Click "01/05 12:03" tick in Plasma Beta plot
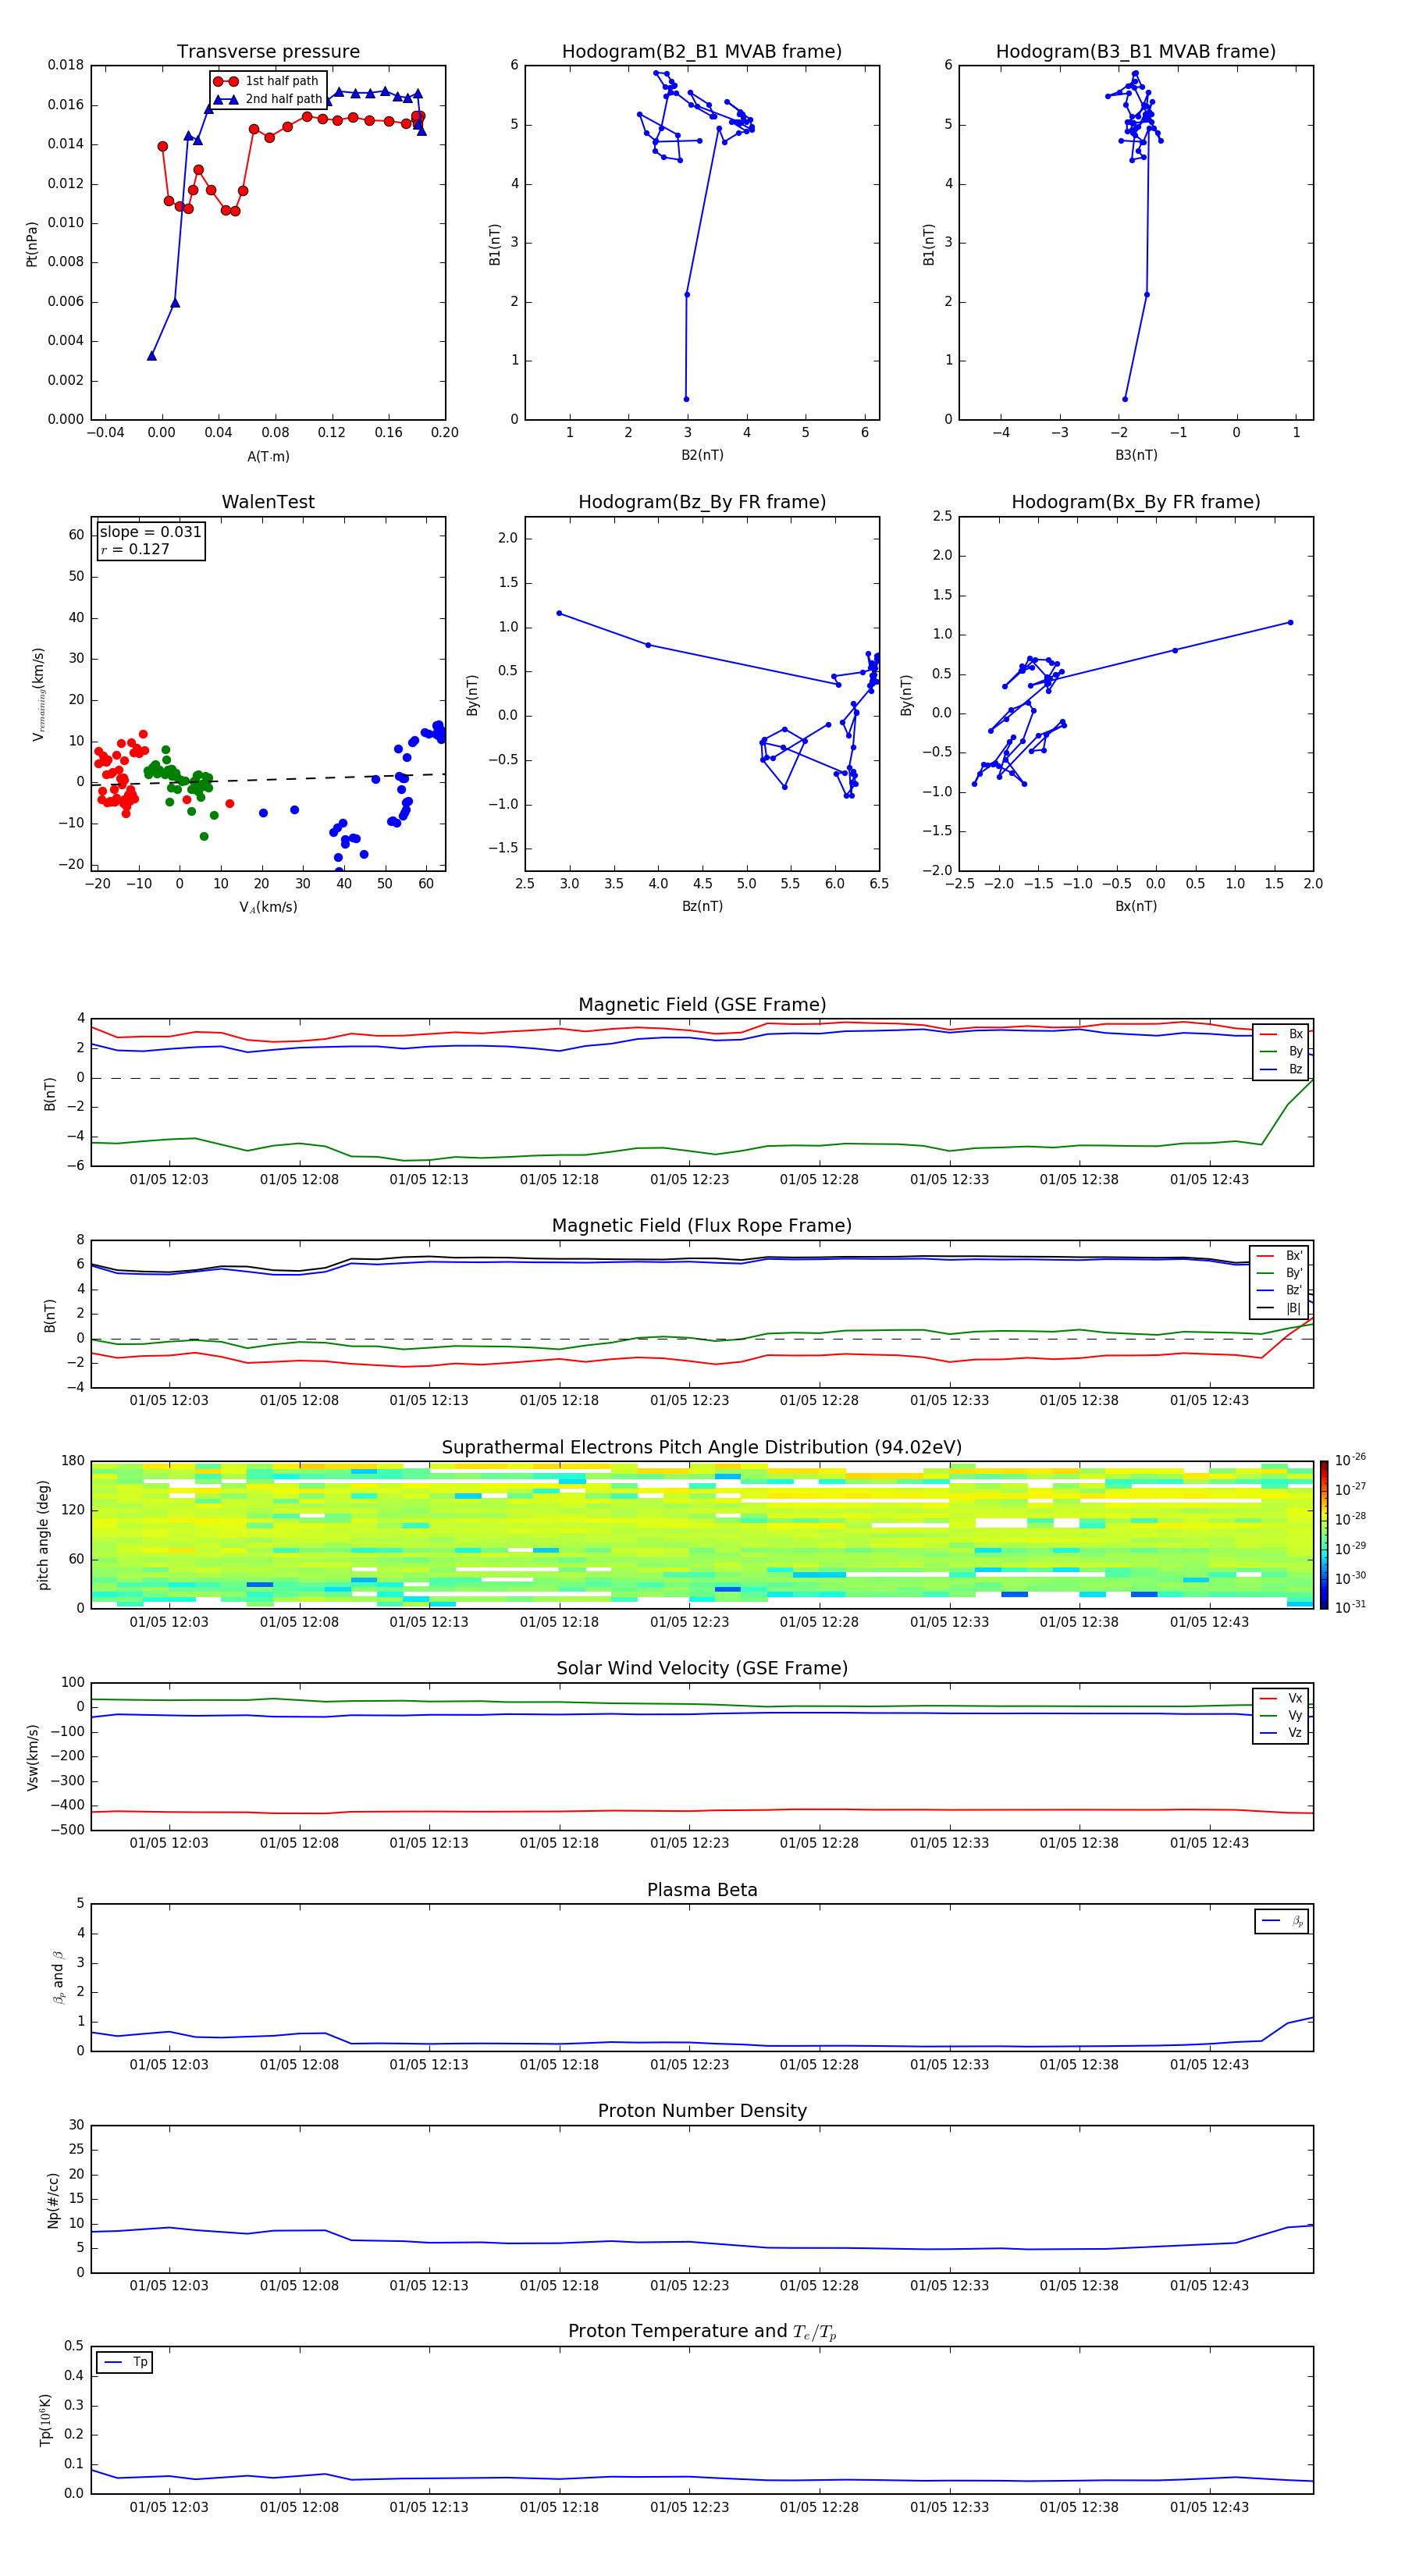This screenshot has width=1405, height=2576. click(169, 2064)
